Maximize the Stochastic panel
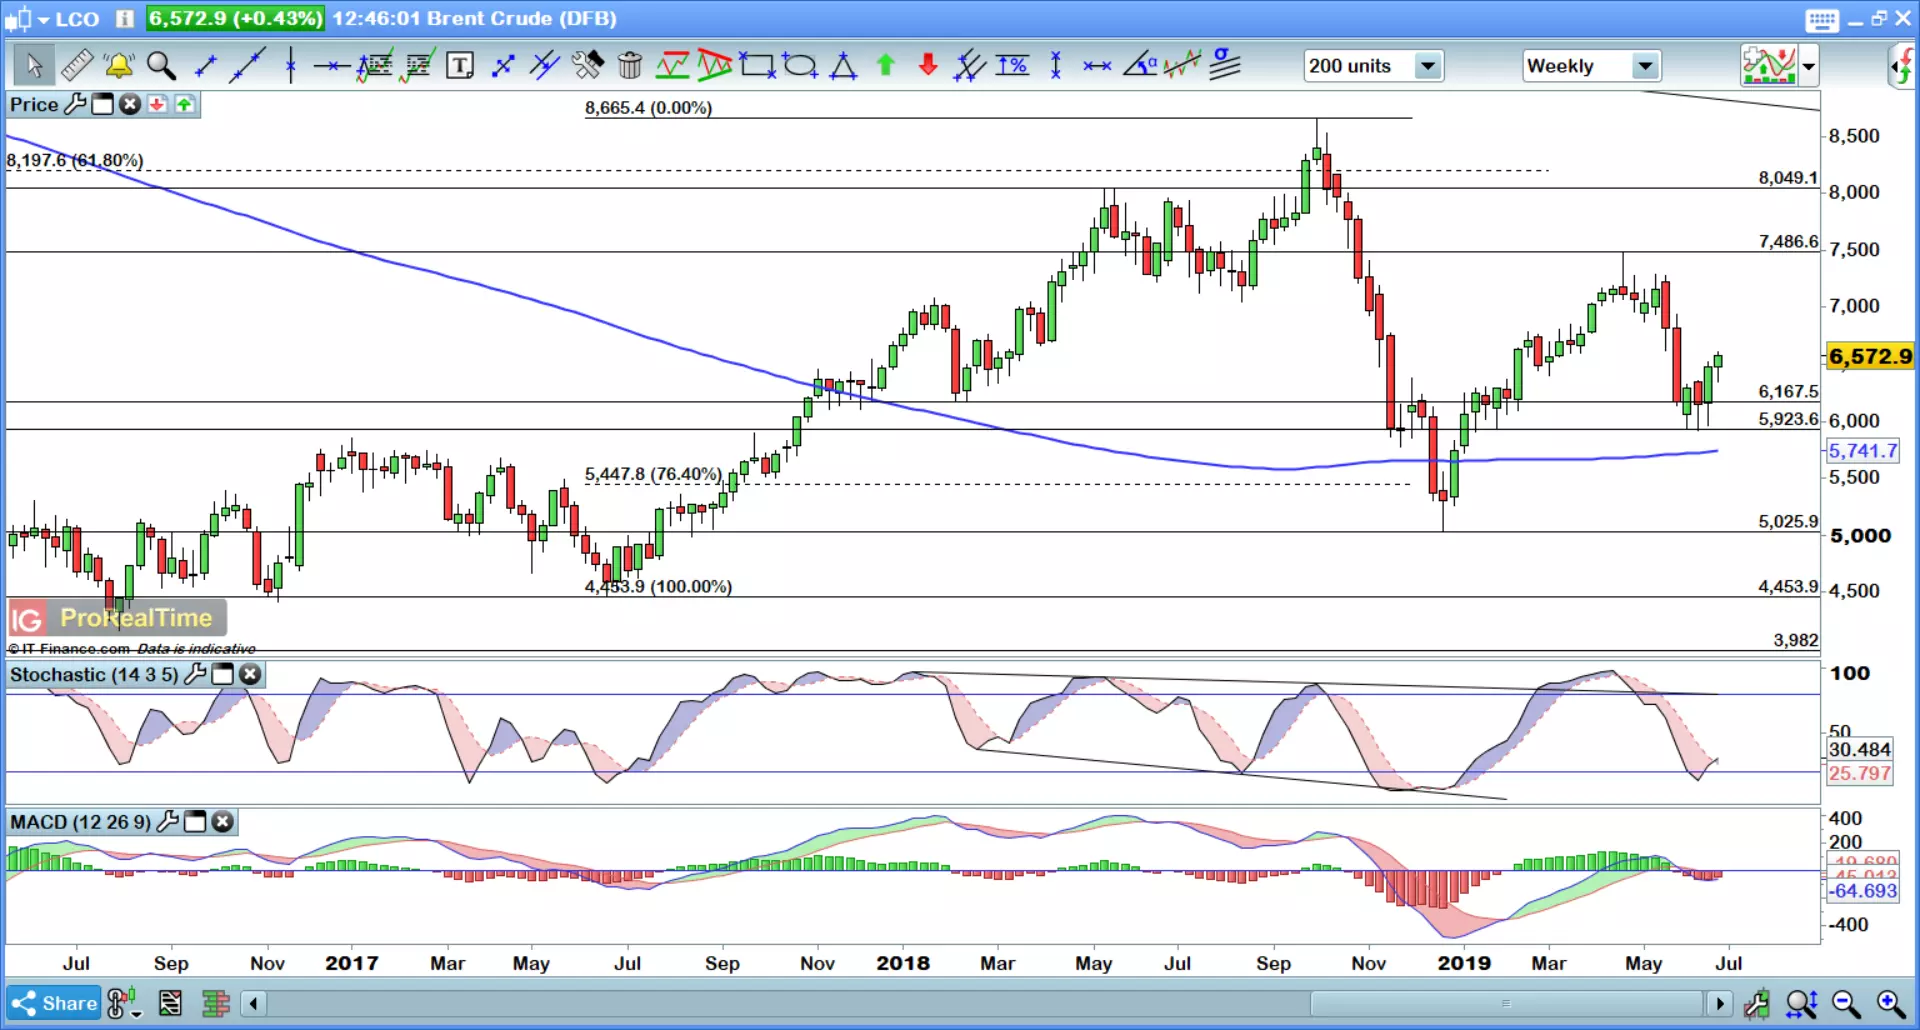The width and height of the screenshot is (1920, 1030). (x=223, y=674)
